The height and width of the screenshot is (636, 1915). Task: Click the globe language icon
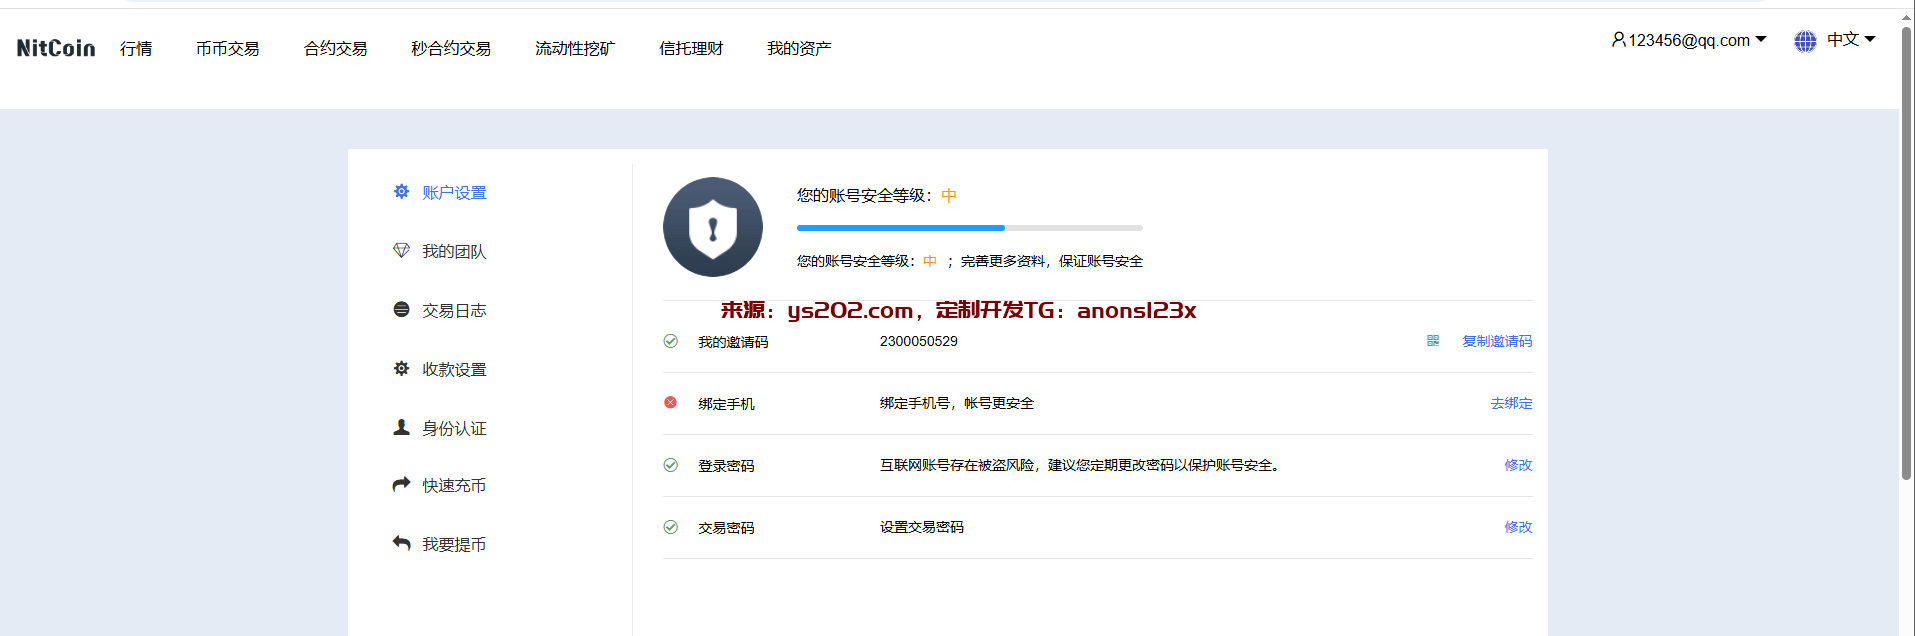click(x=1805, y=41)
